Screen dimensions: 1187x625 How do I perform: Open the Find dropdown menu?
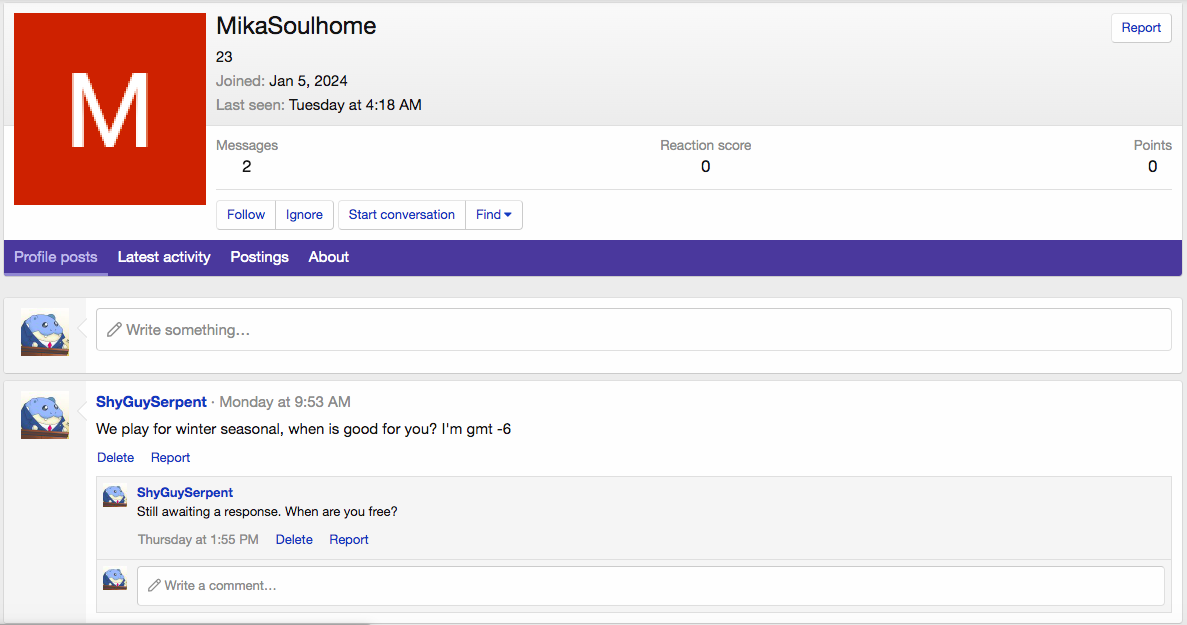pyautogui.click(x=494, y=215)
